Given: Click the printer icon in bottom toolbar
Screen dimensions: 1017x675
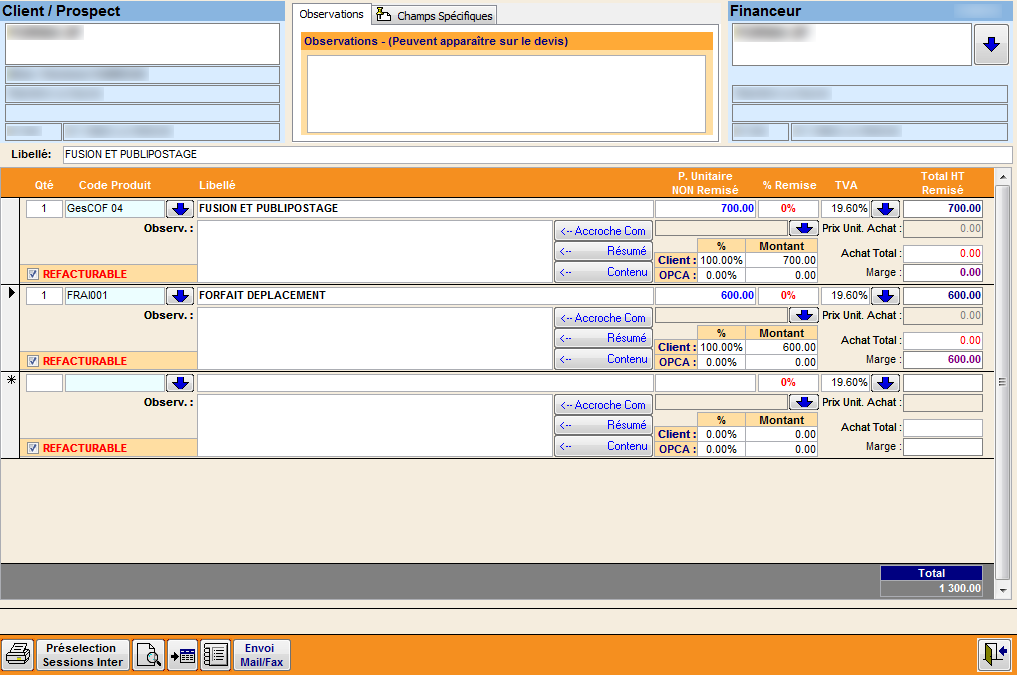Looking at the screenshot, I should [18, 655].
